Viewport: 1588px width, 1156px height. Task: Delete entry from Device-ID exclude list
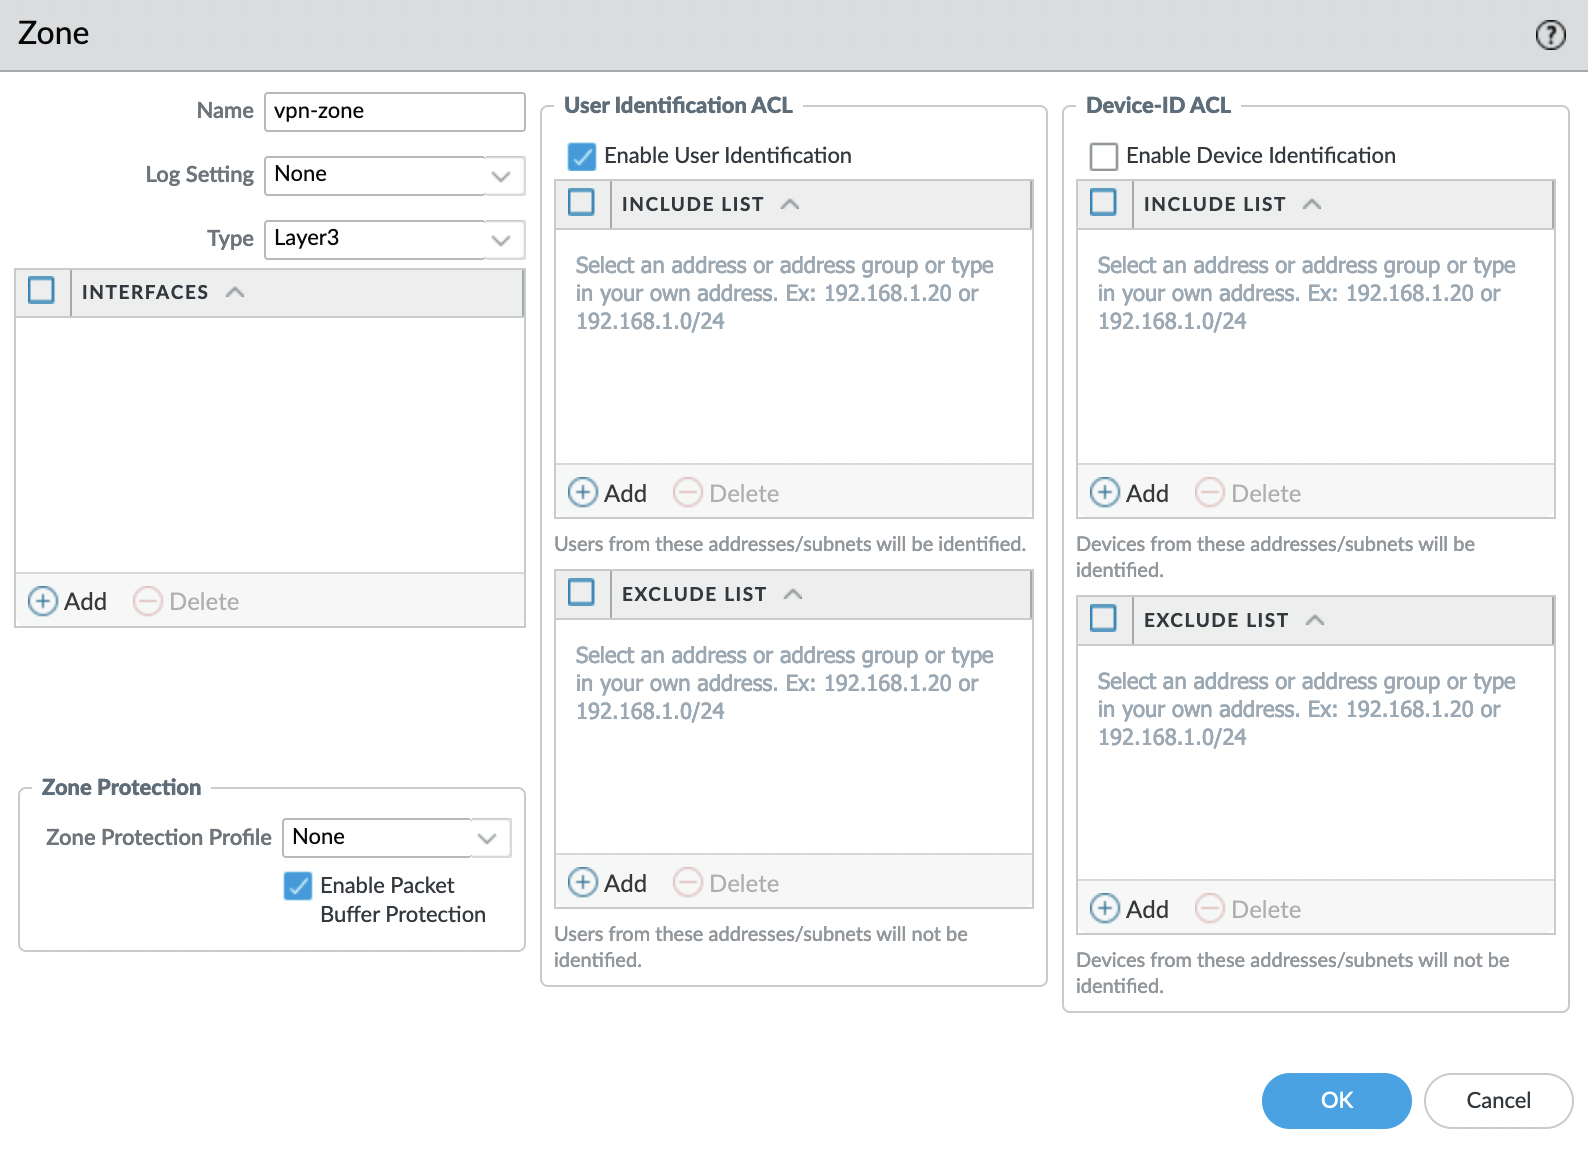(x=1248, y=909)
